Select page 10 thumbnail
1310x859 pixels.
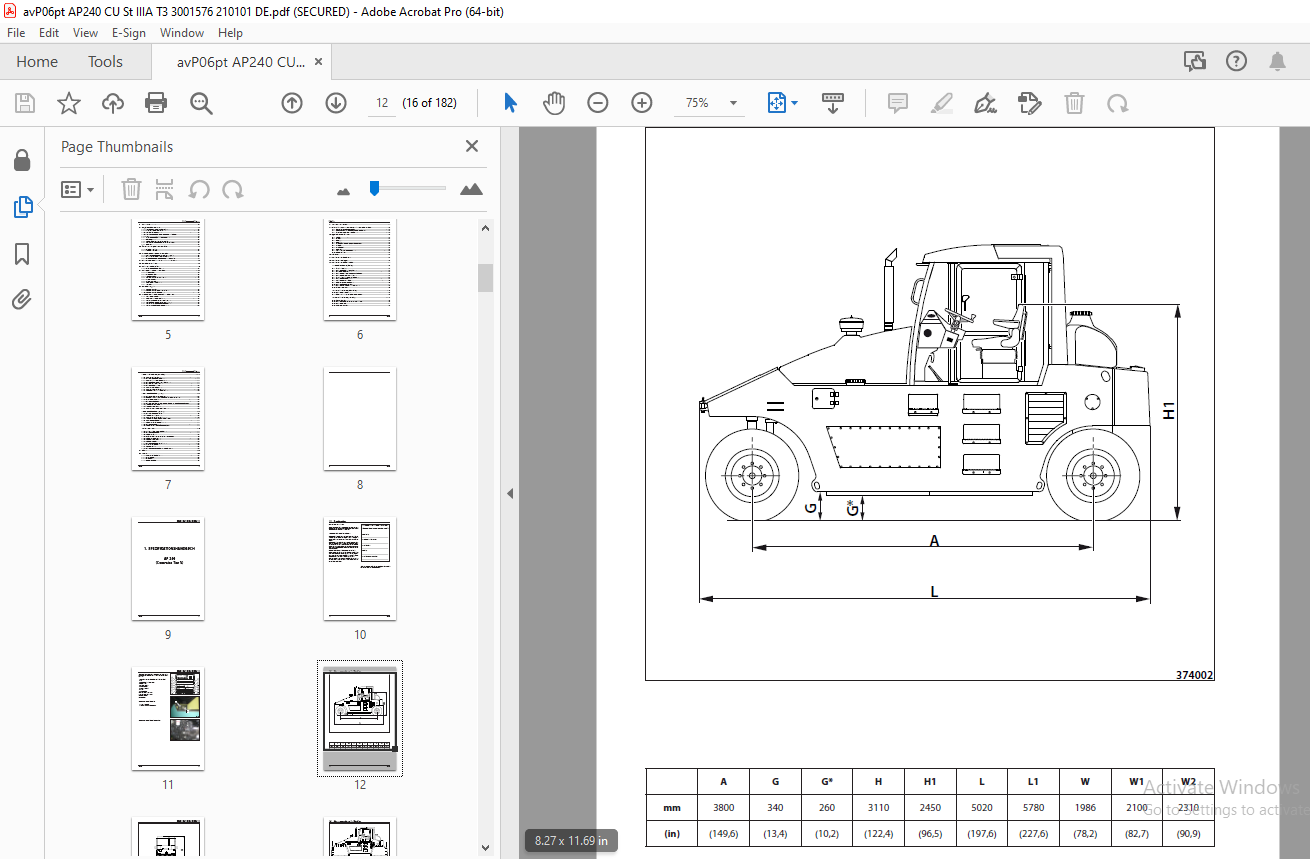[x=360, y=569]
